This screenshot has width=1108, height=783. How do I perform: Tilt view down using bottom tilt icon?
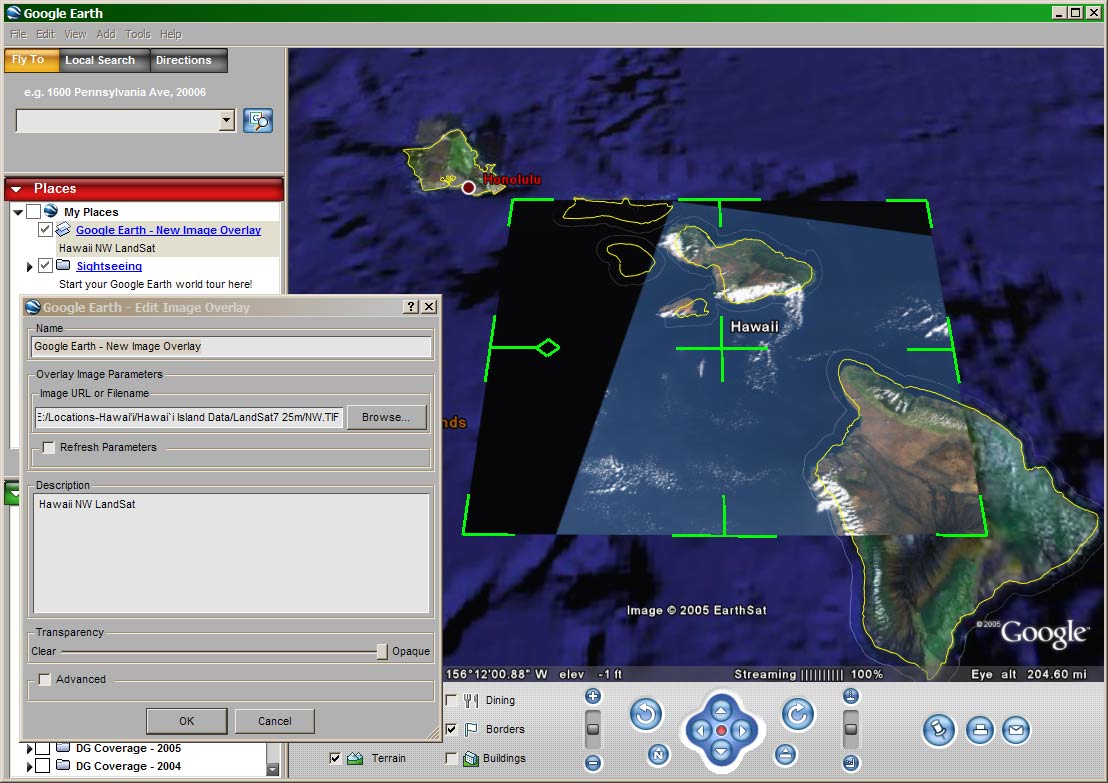(851, 763)
